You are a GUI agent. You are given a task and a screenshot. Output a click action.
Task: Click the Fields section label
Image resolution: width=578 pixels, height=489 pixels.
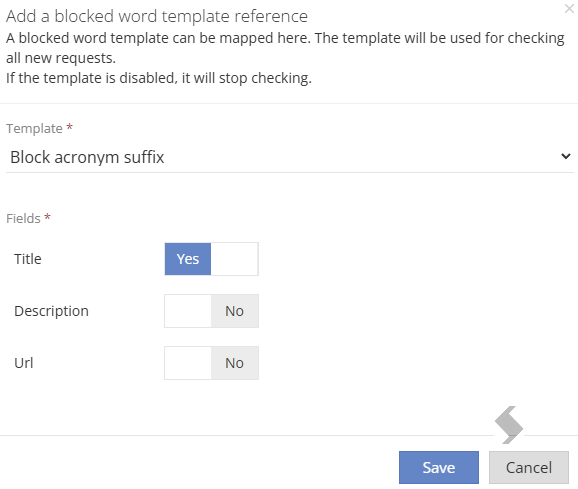pyautogui.click(x=23, y=219)
